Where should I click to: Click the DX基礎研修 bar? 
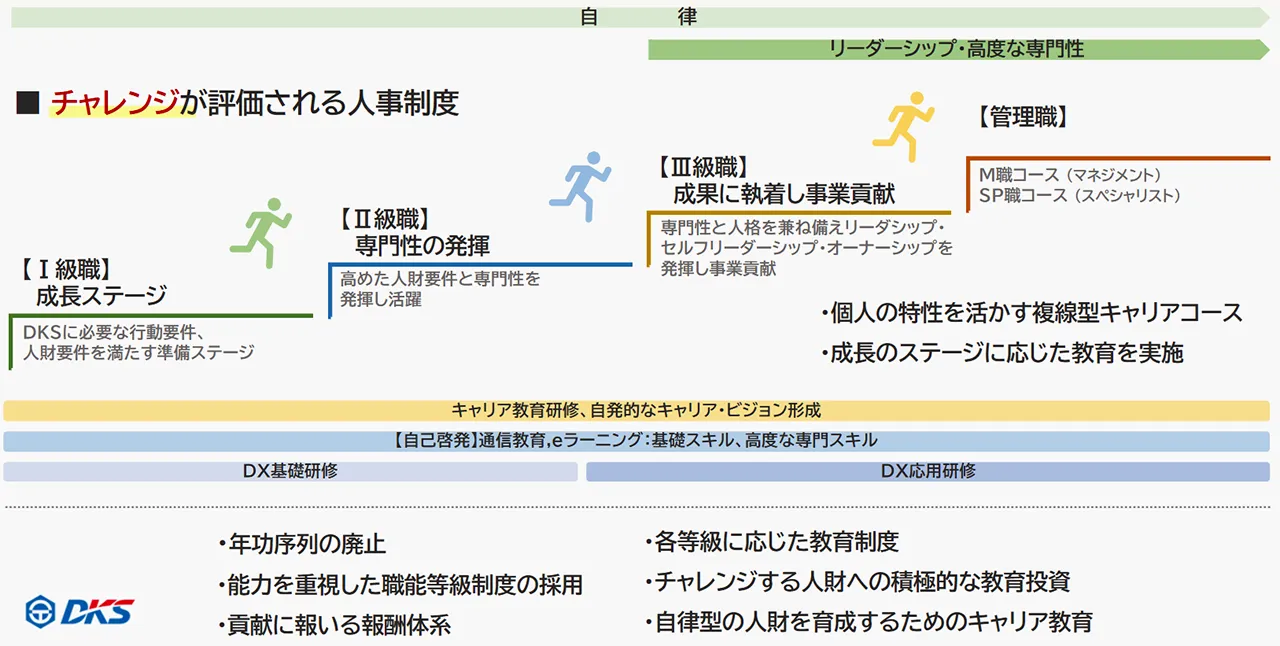pos(290,471)
